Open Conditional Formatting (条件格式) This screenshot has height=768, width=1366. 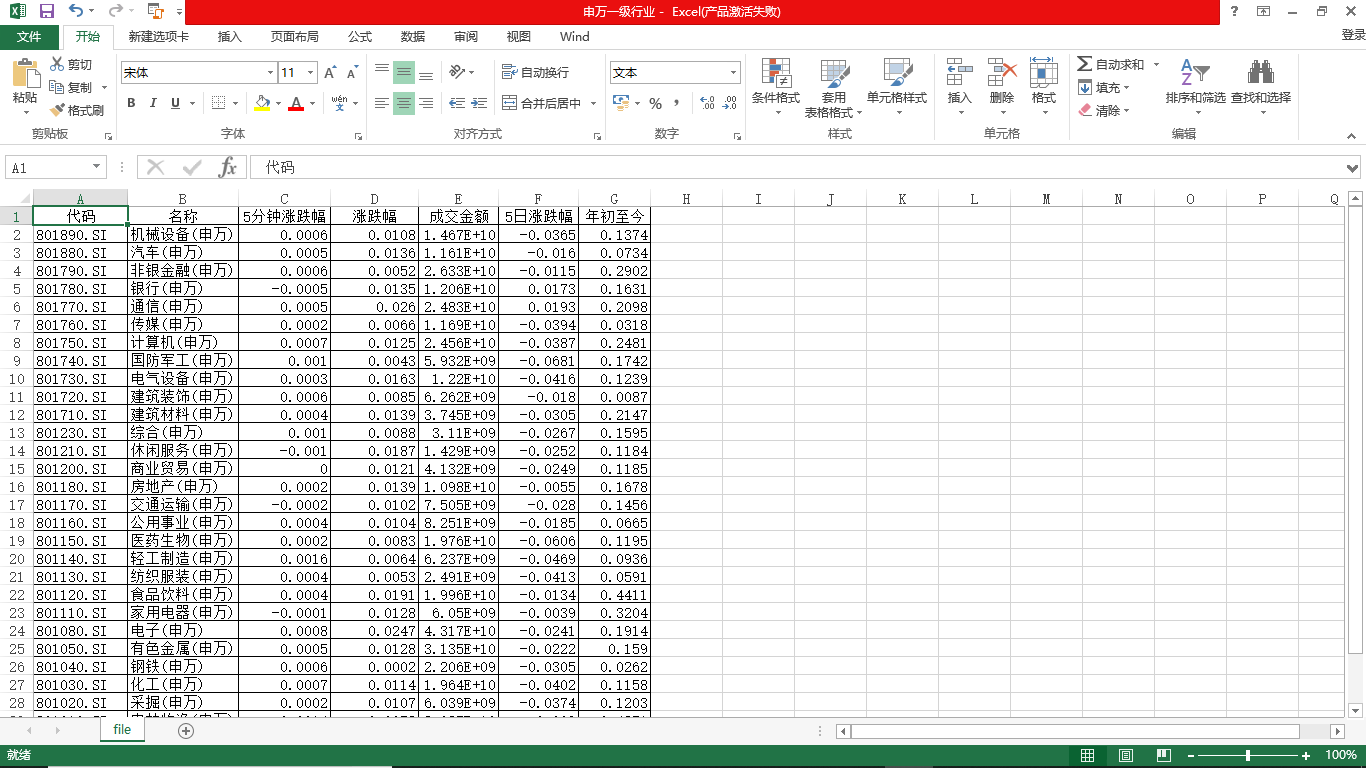776,88
